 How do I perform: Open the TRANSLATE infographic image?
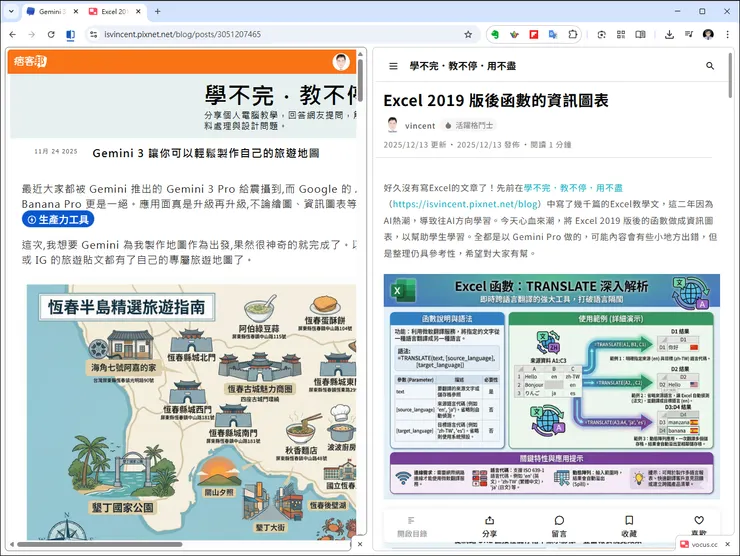[552, 387]
